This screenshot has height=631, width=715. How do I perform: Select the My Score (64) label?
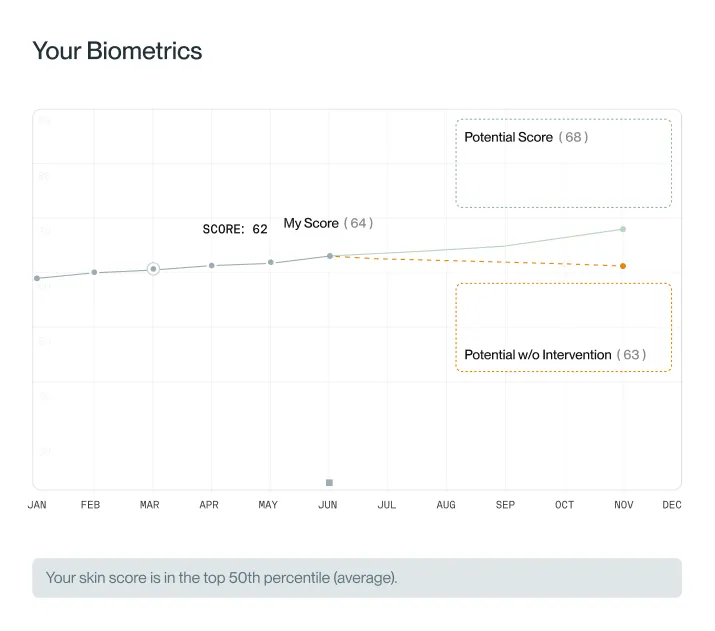click(x=328, y=223)
